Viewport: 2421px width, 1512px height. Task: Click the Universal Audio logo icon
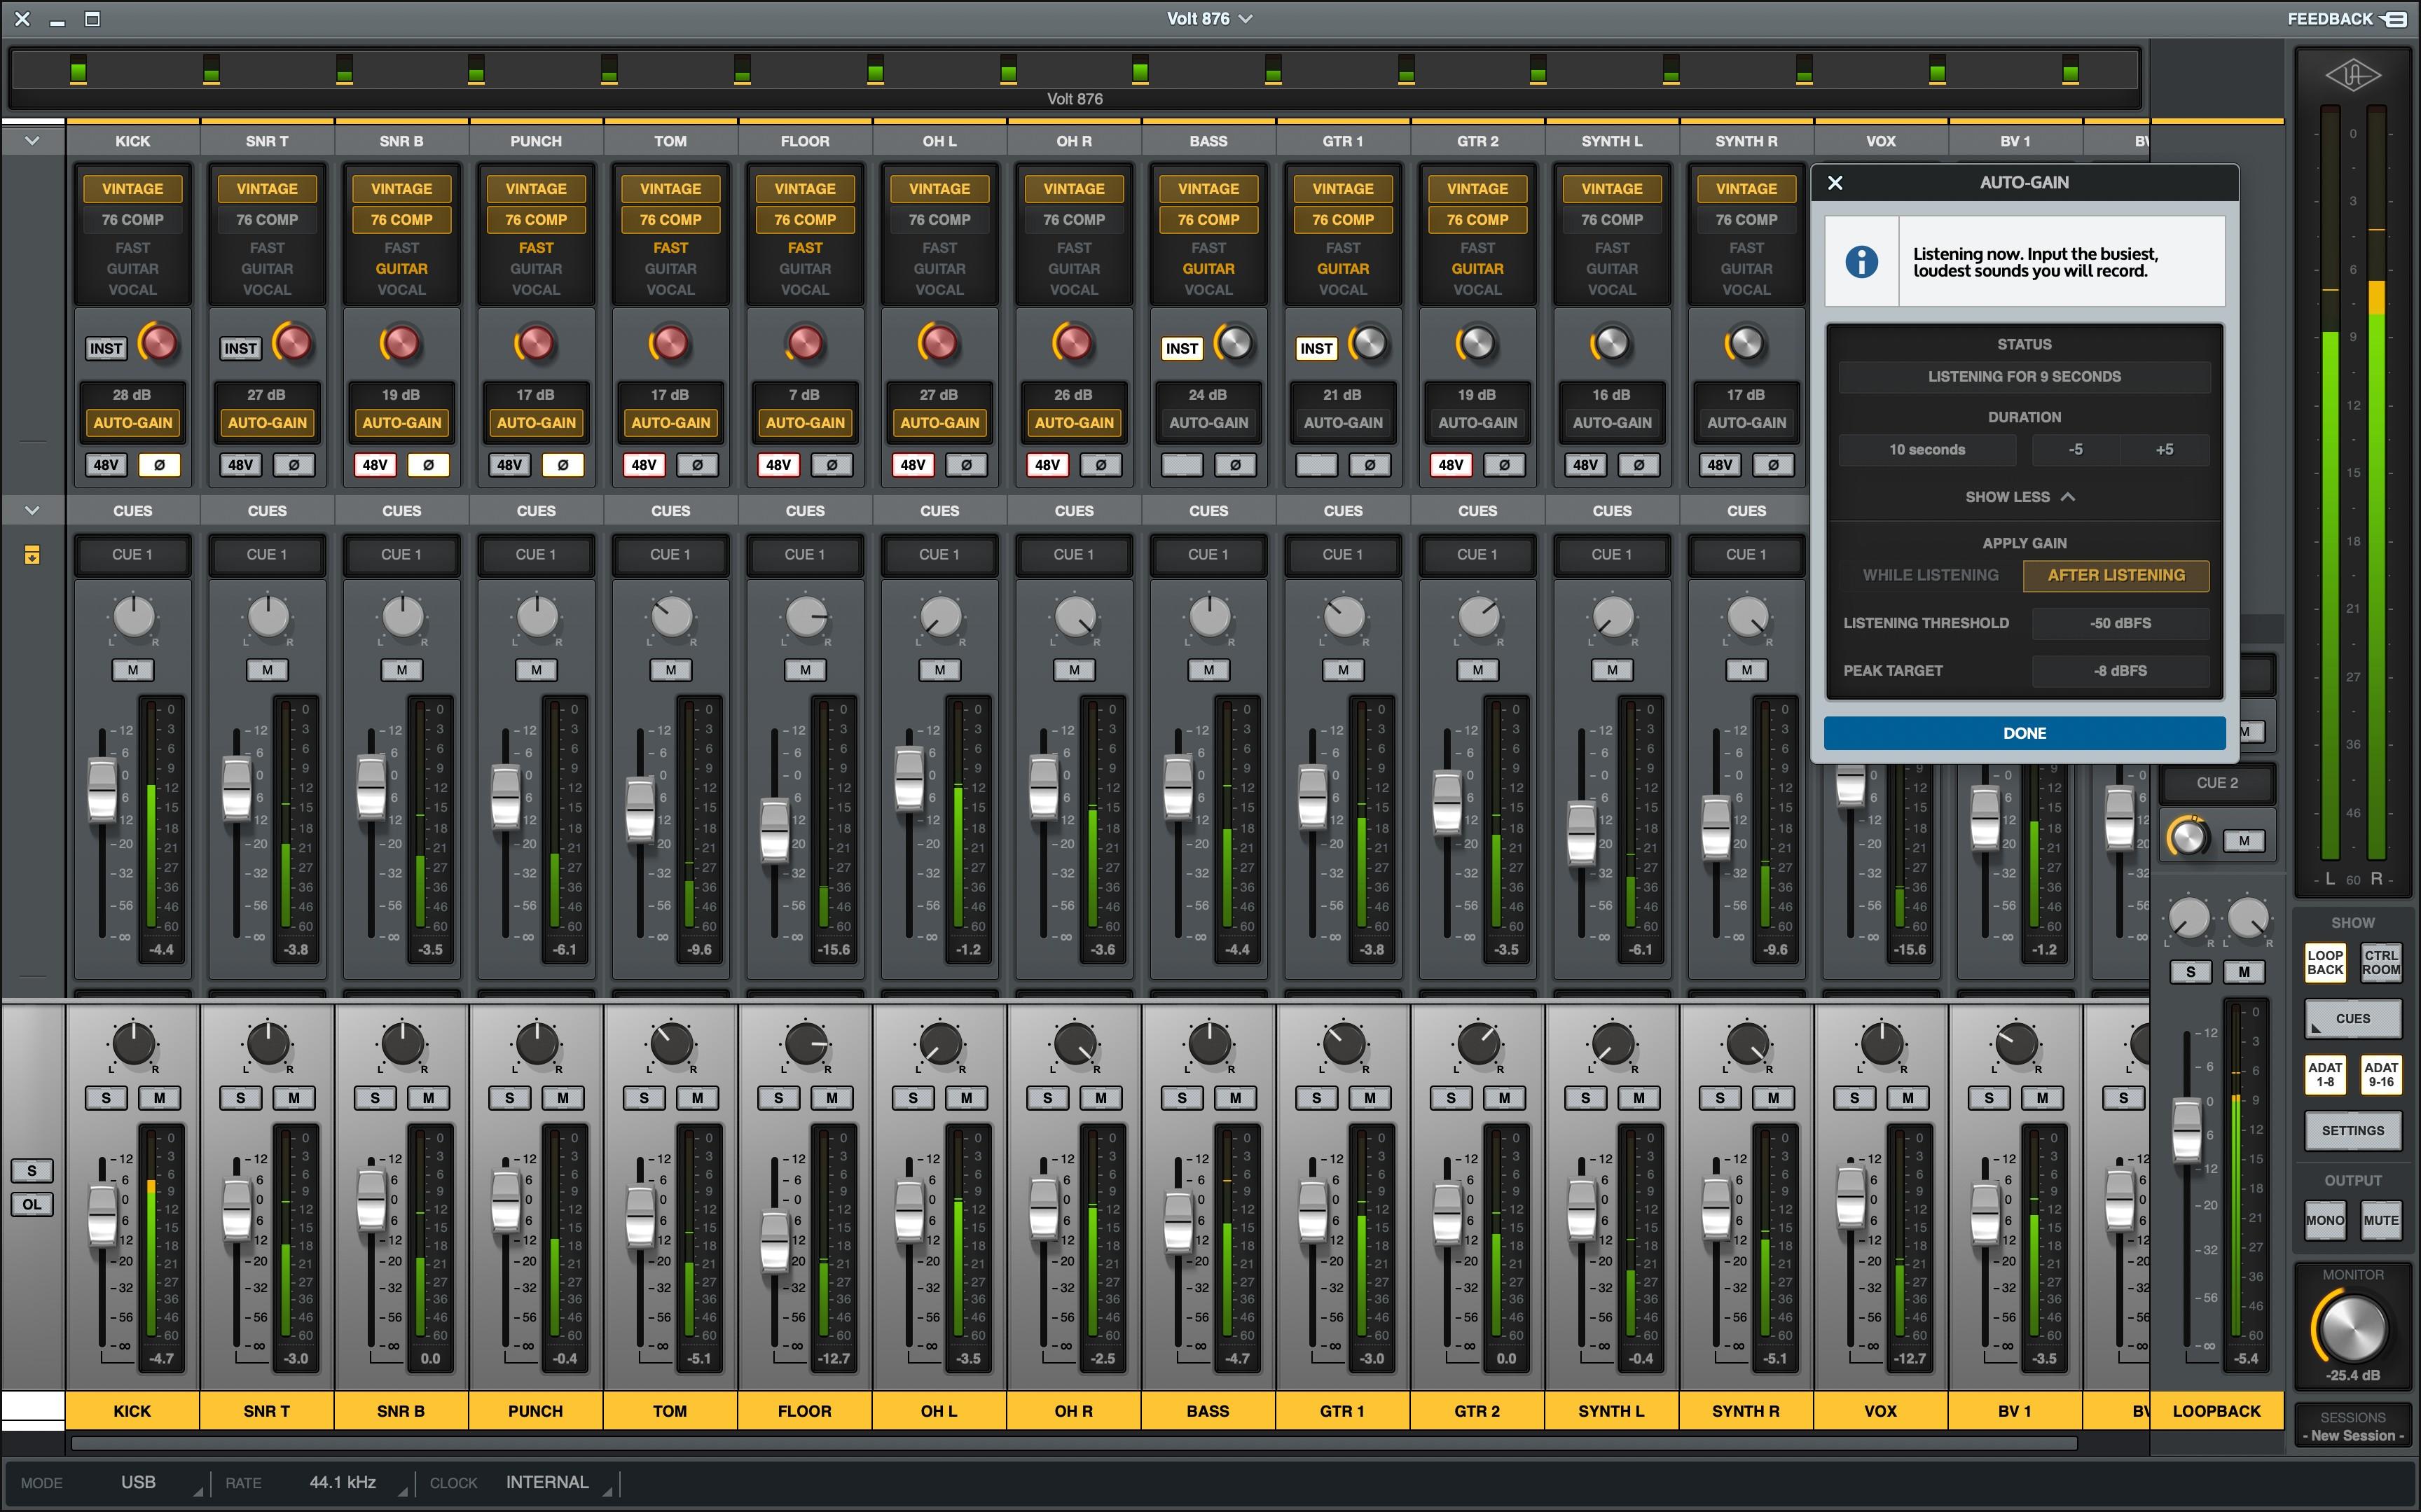(x=2352, y=75)
